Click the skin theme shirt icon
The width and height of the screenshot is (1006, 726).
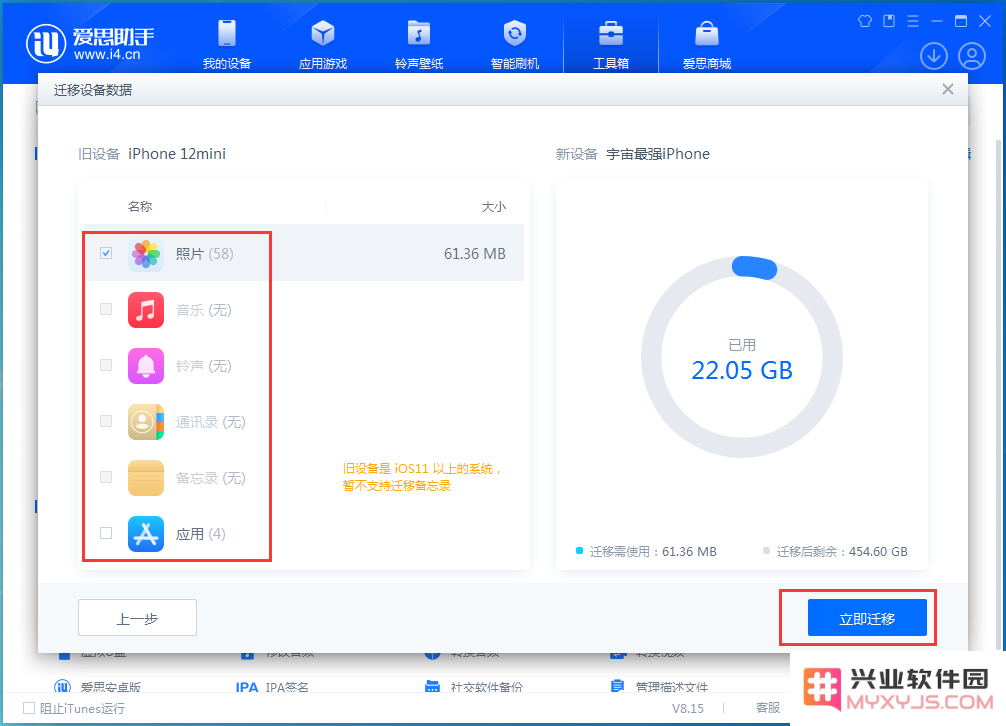point(865,21)
